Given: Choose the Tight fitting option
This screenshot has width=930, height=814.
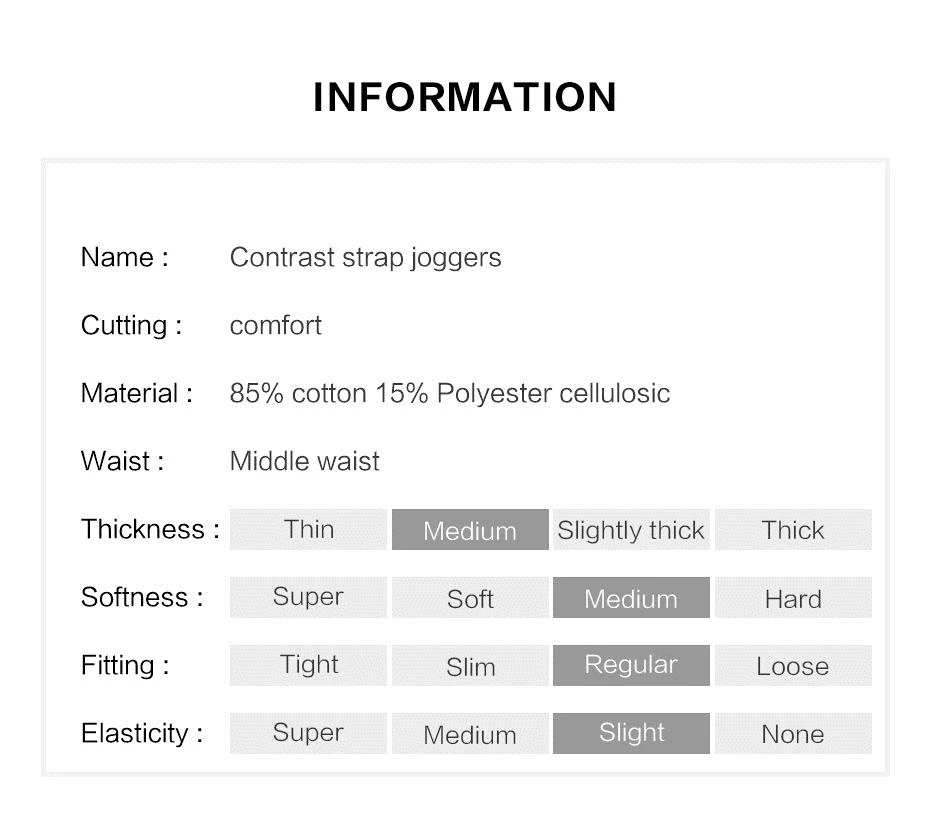Looking at the screenshot, I should tap(308, 665).
